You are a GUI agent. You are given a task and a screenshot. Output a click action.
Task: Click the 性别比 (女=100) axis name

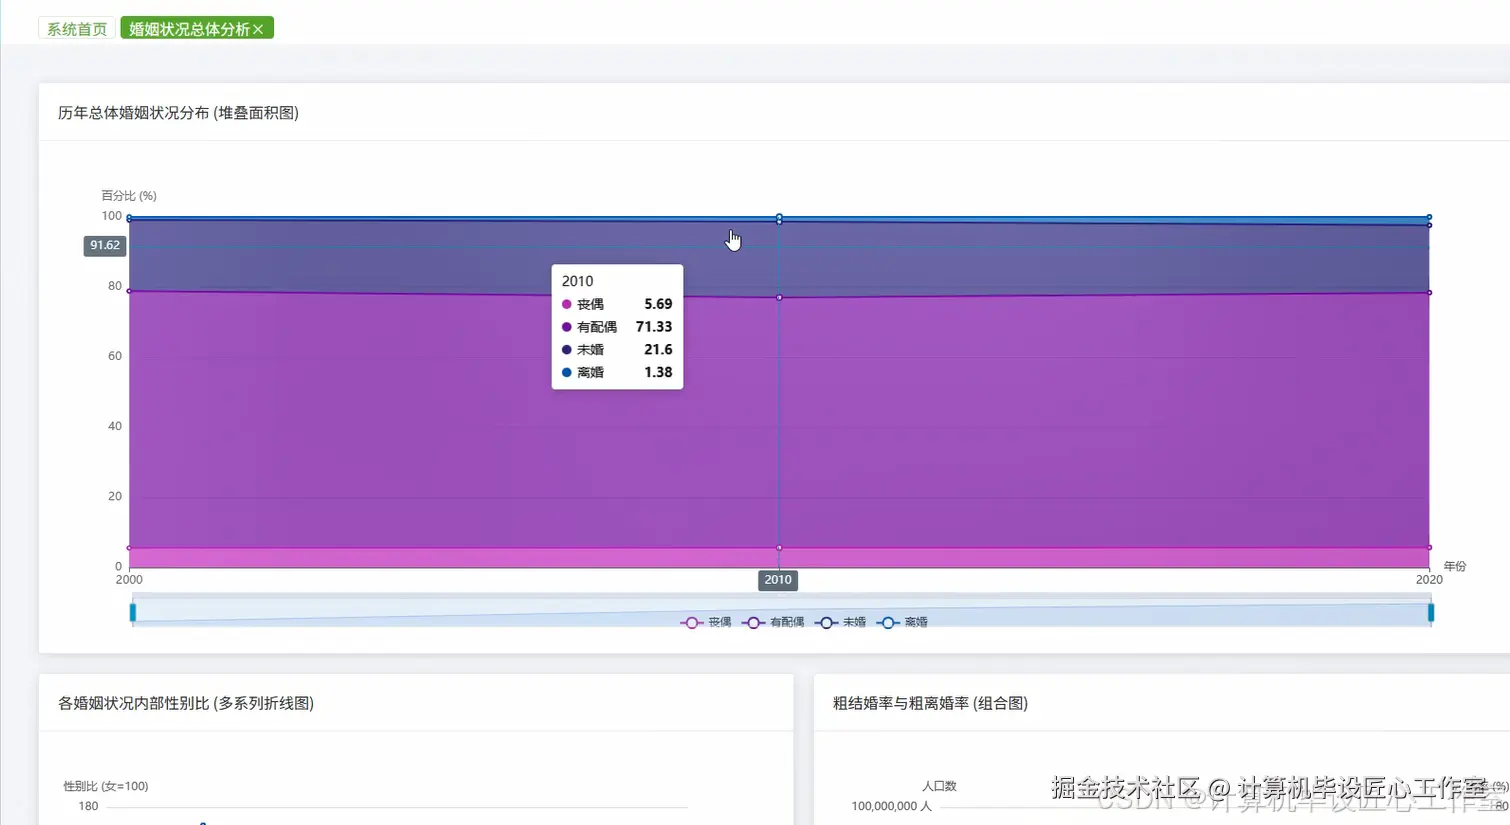tap(106, 786)
